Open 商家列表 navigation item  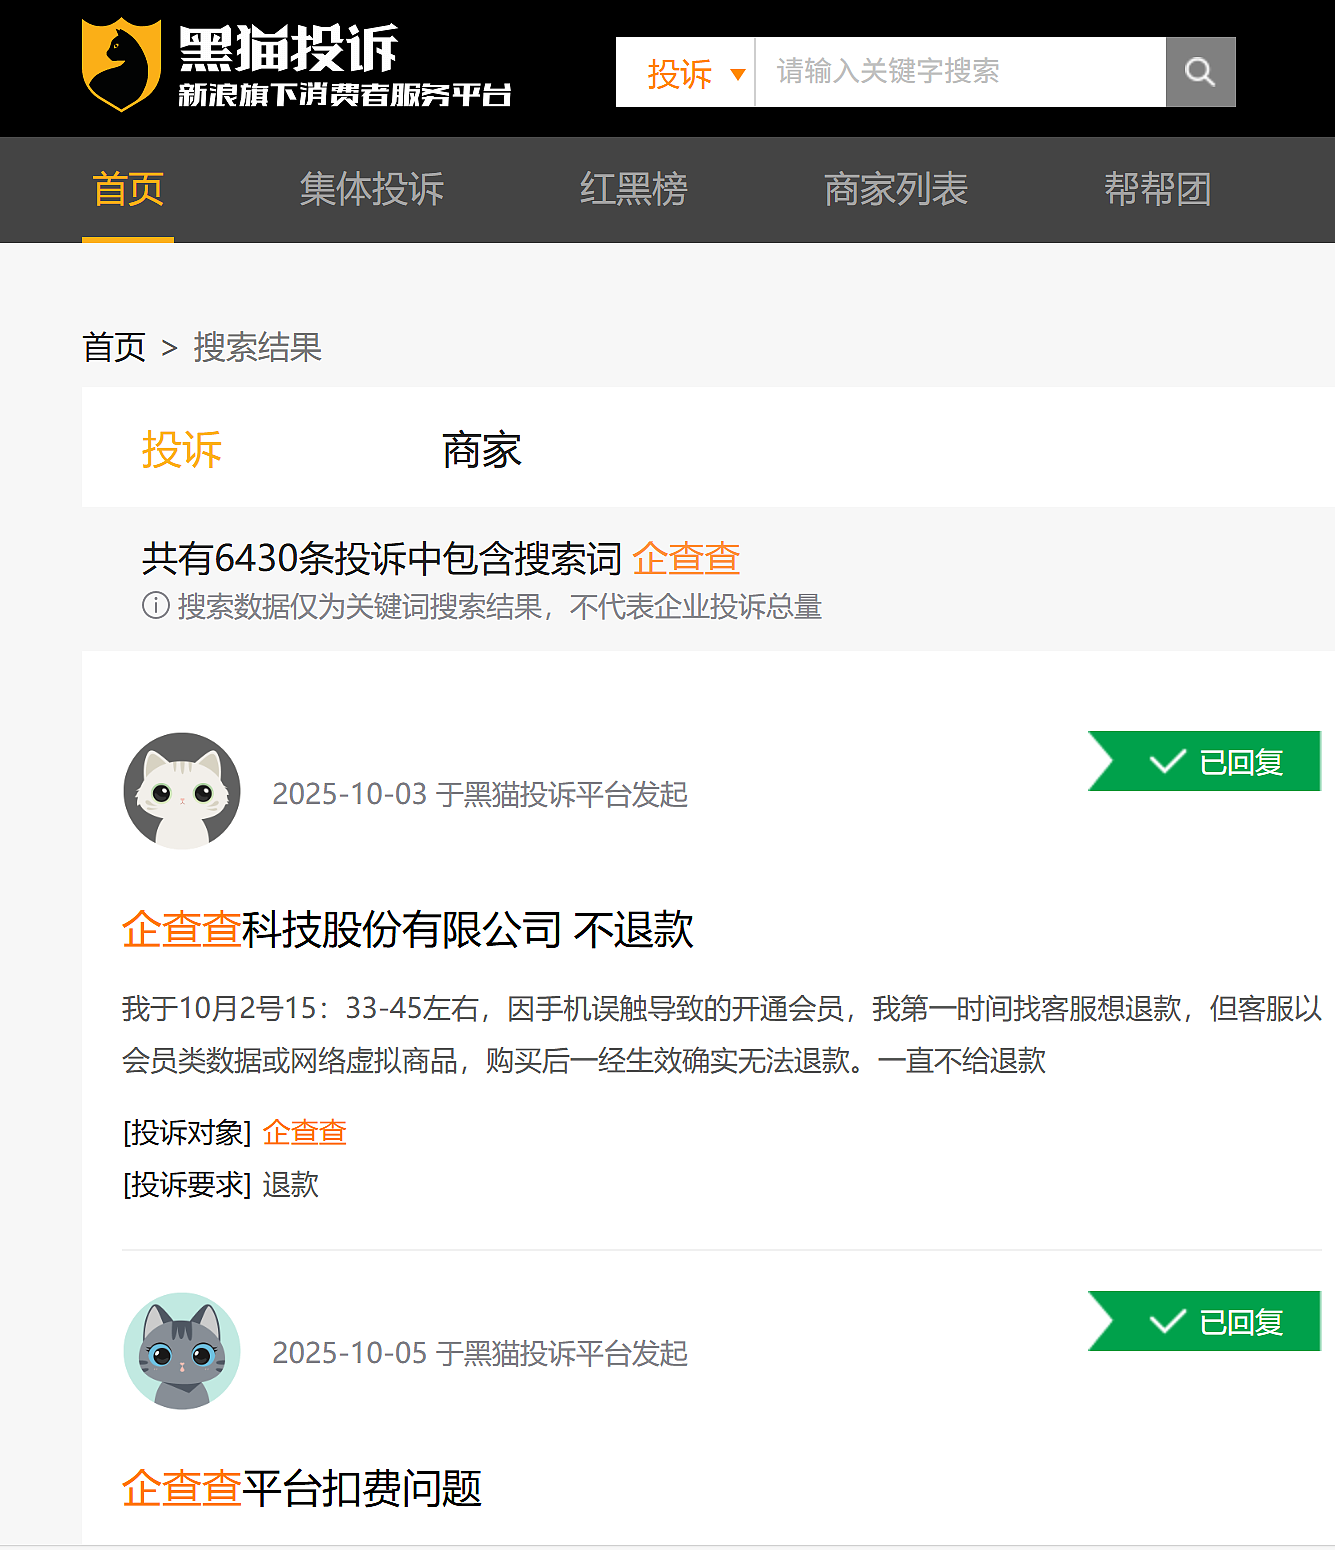click(896, 189)
